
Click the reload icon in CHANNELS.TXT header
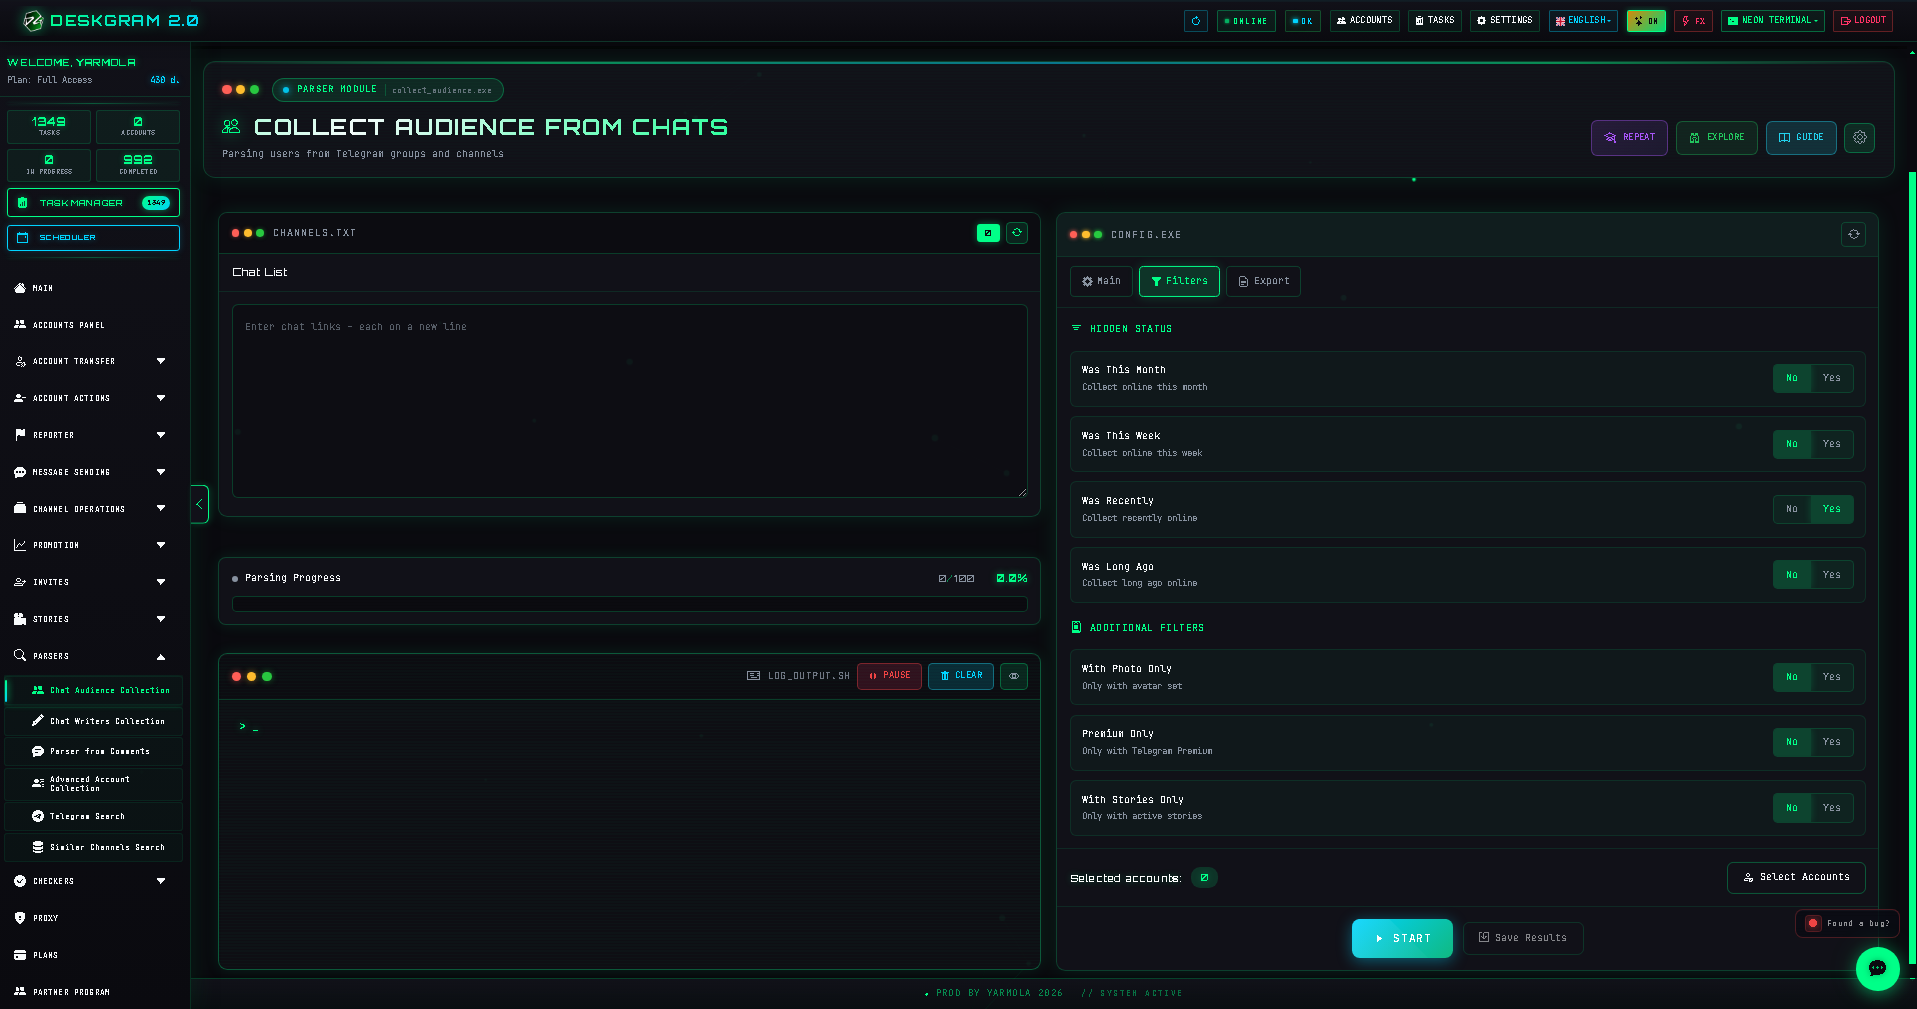click(1017, 233)
